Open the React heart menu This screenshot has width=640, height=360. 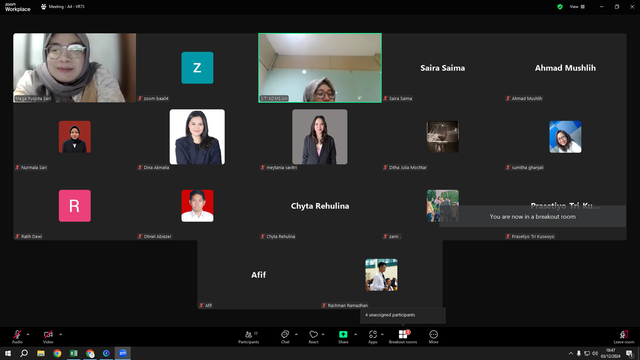(313, 337)
